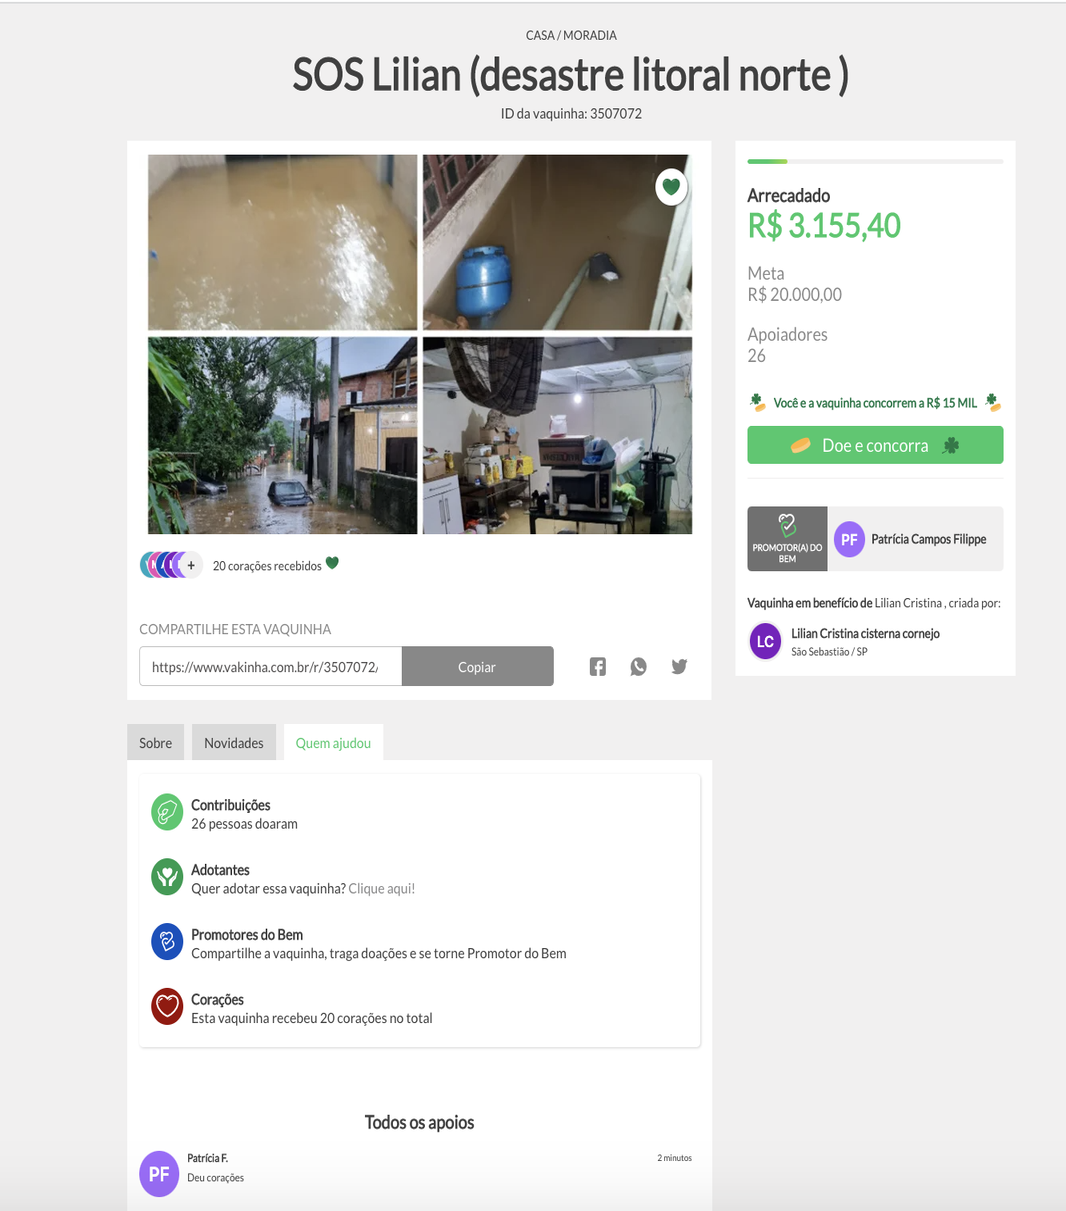Open the LC avatar of Lilian Cristina
1066x1211 pixels.
coord(765,642)
